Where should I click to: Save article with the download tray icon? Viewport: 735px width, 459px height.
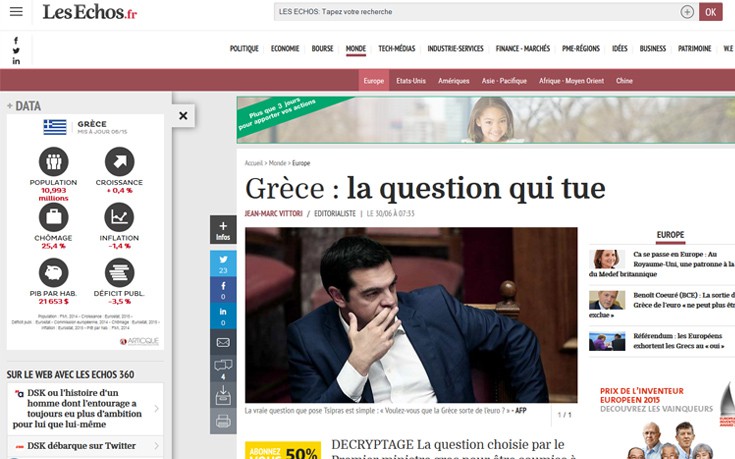pyautogui.click(x=223, y=396)
